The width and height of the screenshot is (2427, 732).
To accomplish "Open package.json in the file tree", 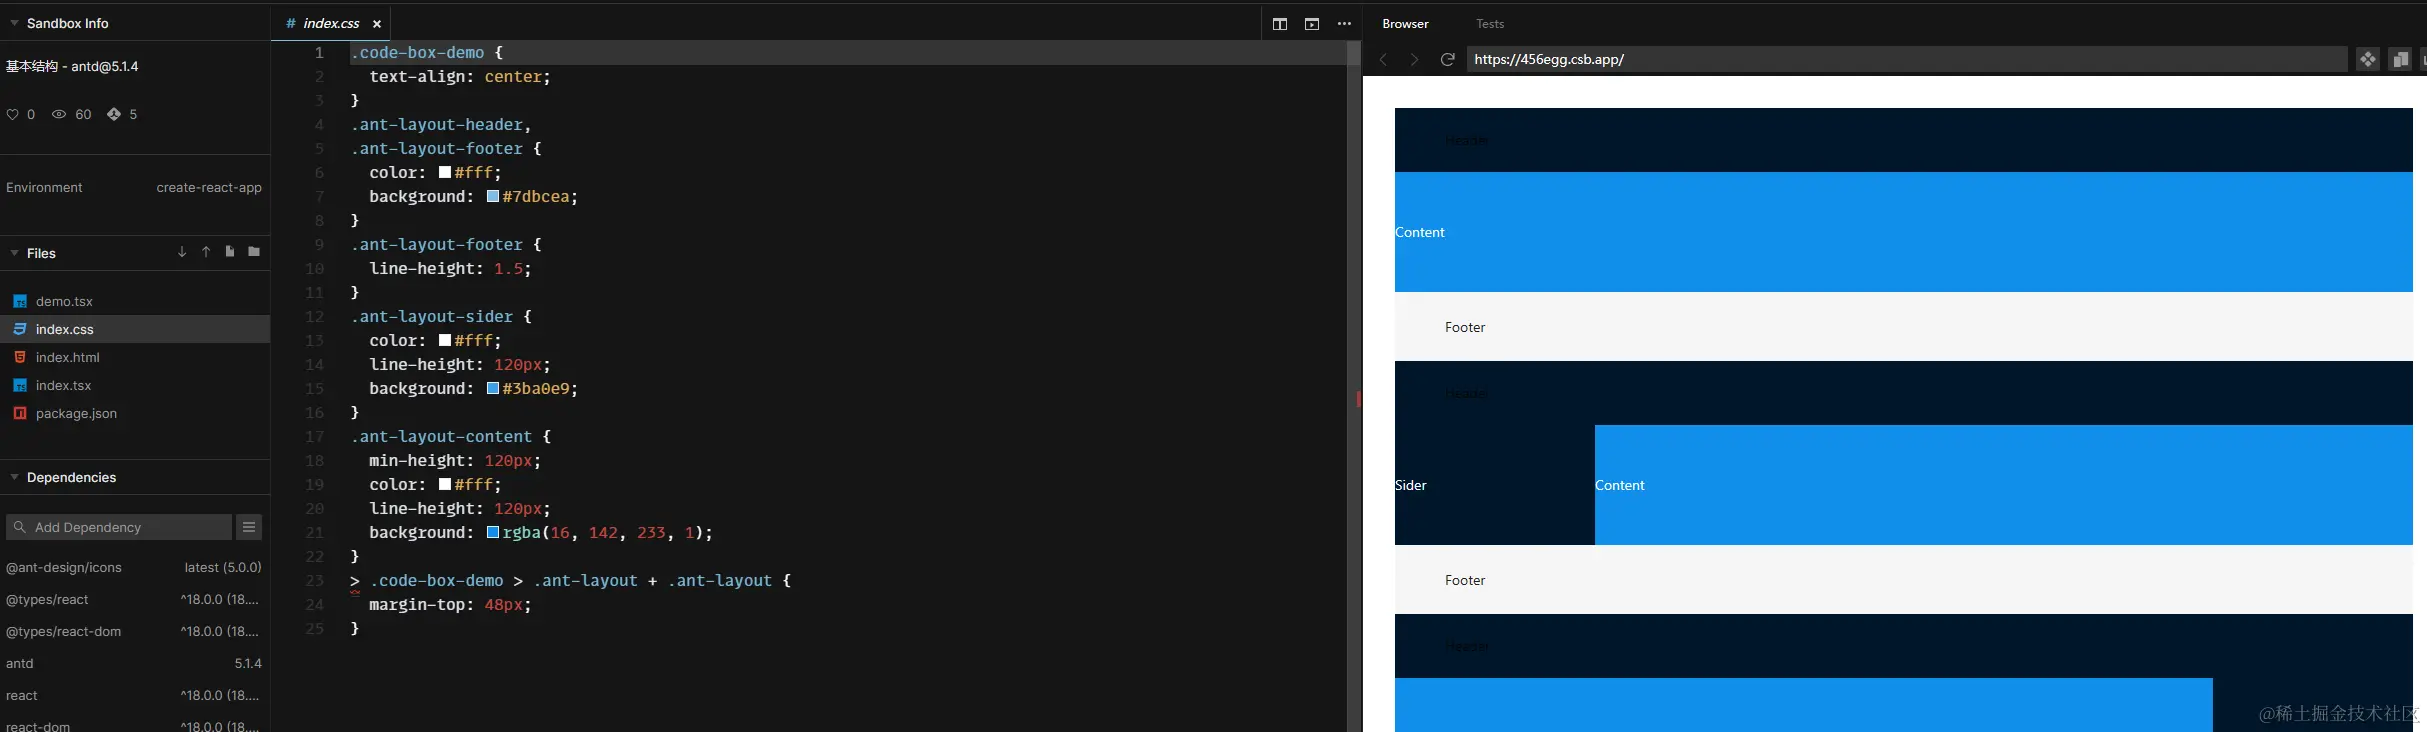I will click(135, 413).
